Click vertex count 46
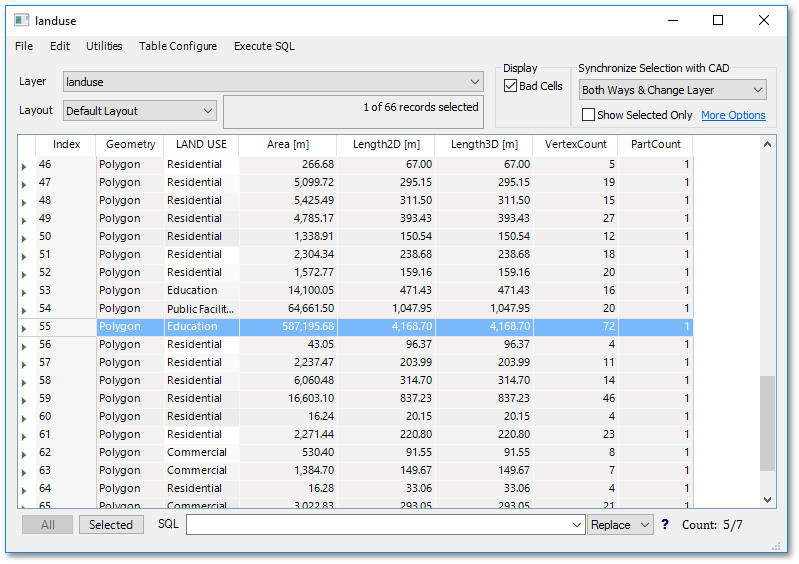This screenshot has width=799, height=564. (576, 398)
